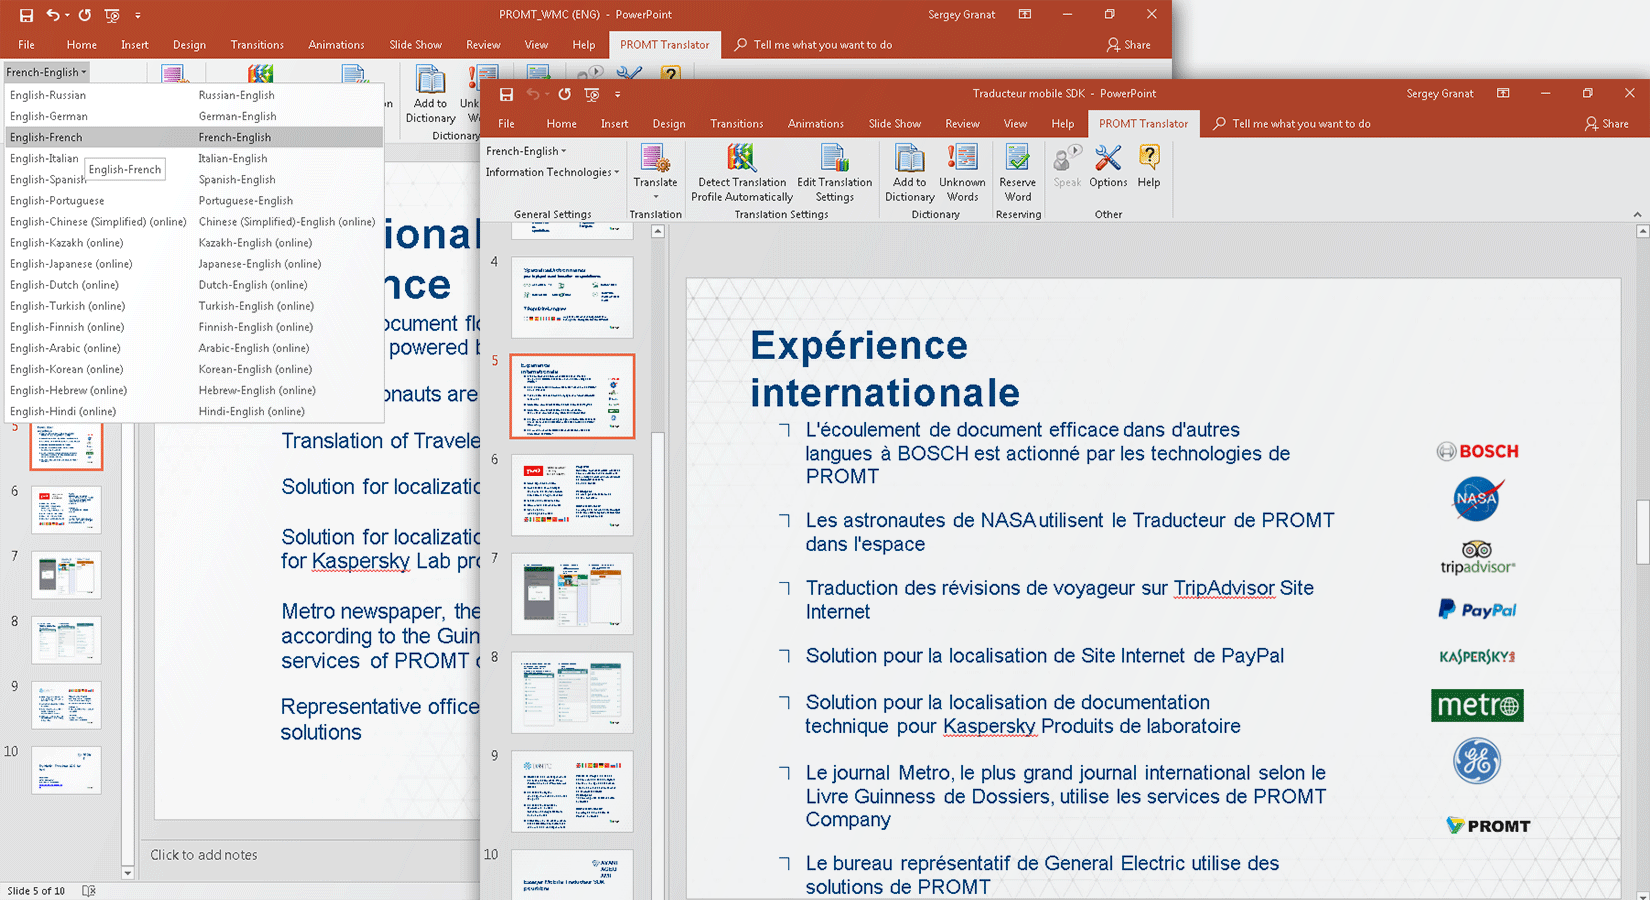Click the Expérience internationale slide title

[x=885, y=369]
